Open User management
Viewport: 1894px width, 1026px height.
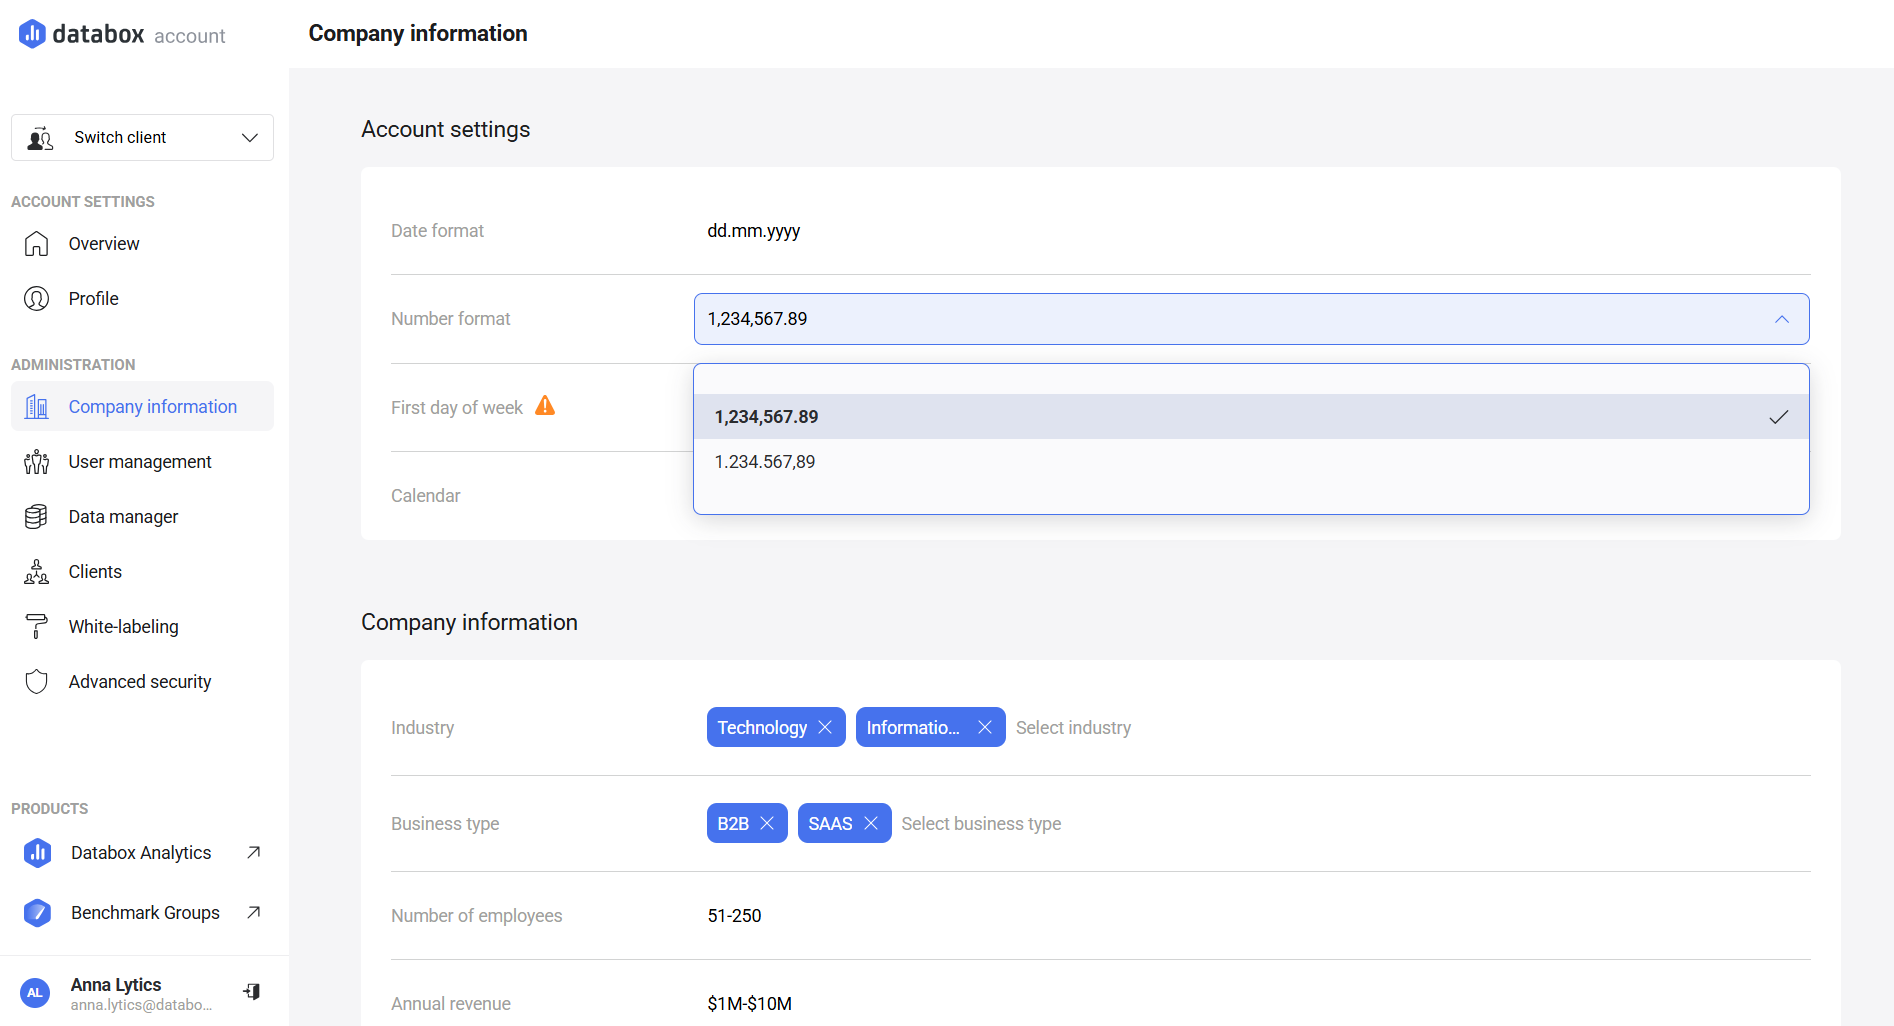(x=140, y=462)
